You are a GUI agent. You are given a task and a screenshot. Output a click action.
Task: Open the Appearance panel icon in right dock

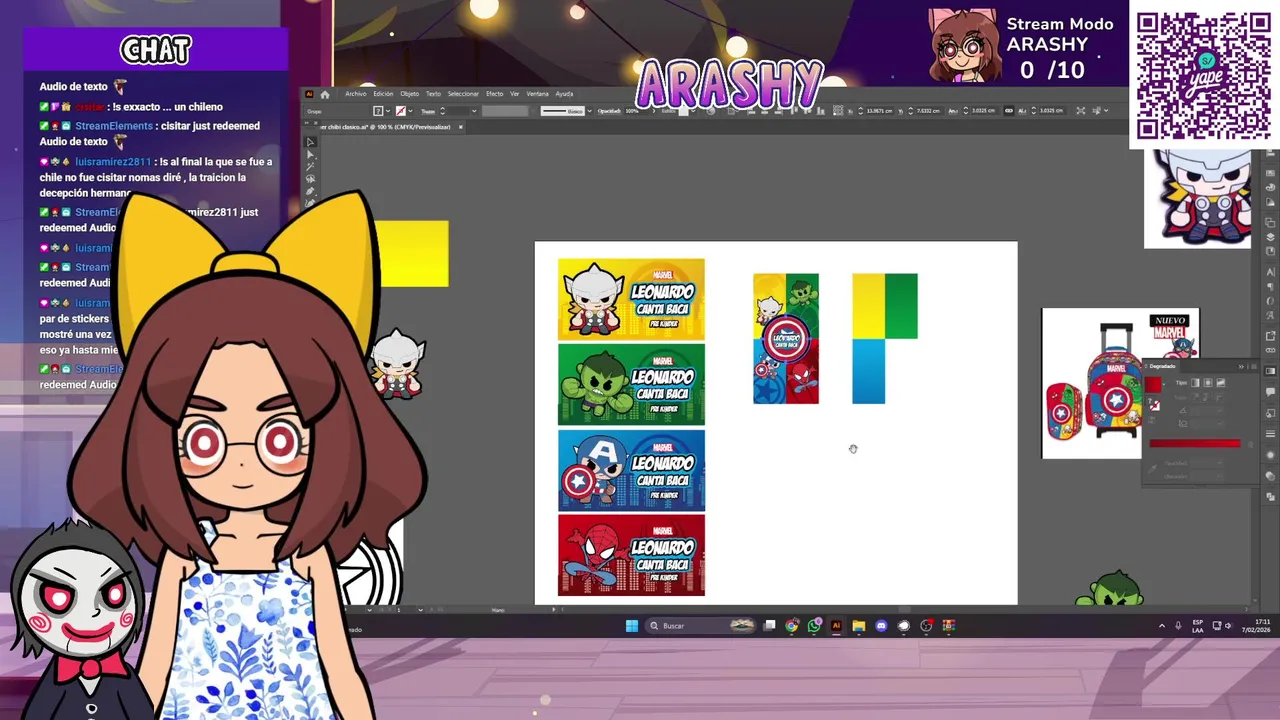[1270, 455]
